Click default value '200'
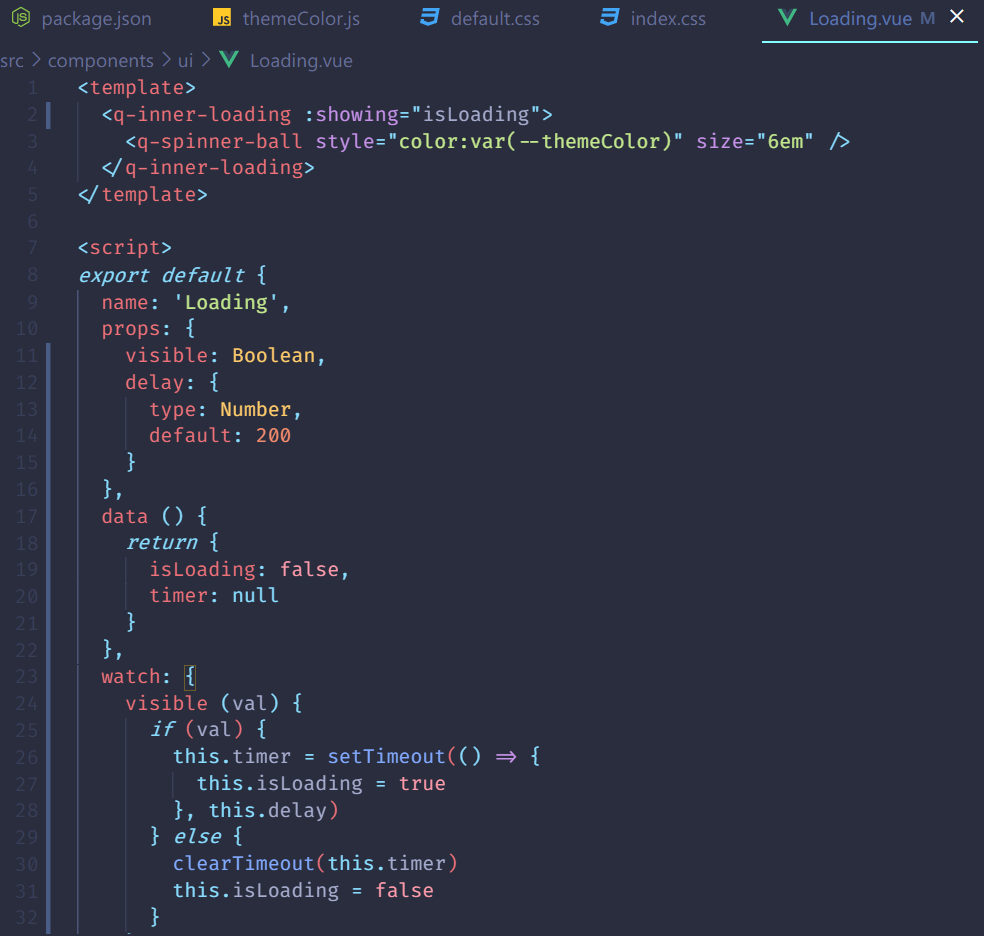This screenshot has height=936, width=984. tap(274, 435)
